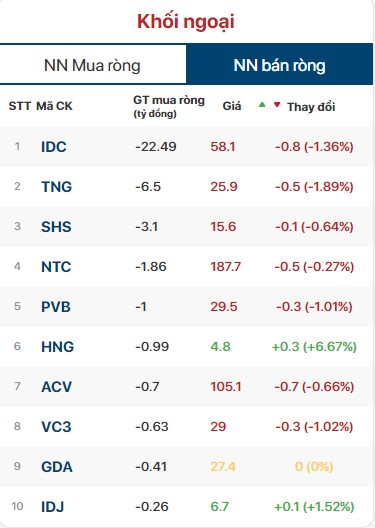375x528 pixels.
Task: Open the ACV stock code
Action: click(56, 387)
